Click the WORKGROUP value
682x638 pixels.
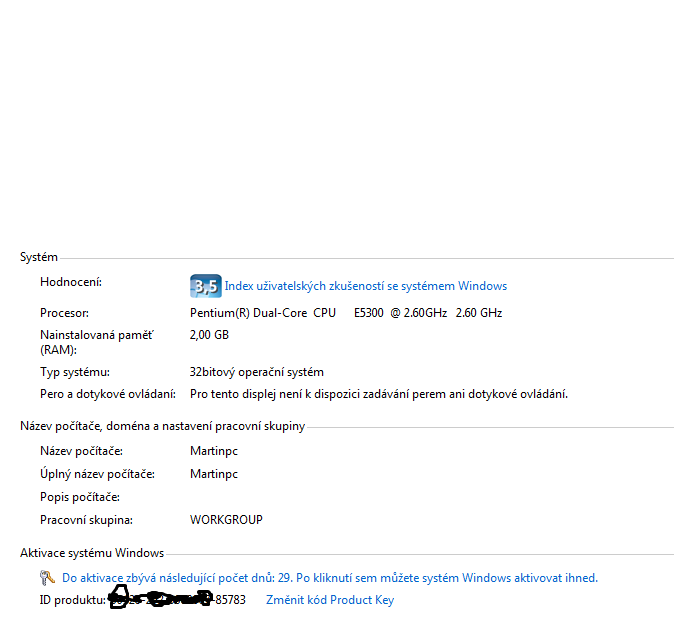[x=226, y=520]
